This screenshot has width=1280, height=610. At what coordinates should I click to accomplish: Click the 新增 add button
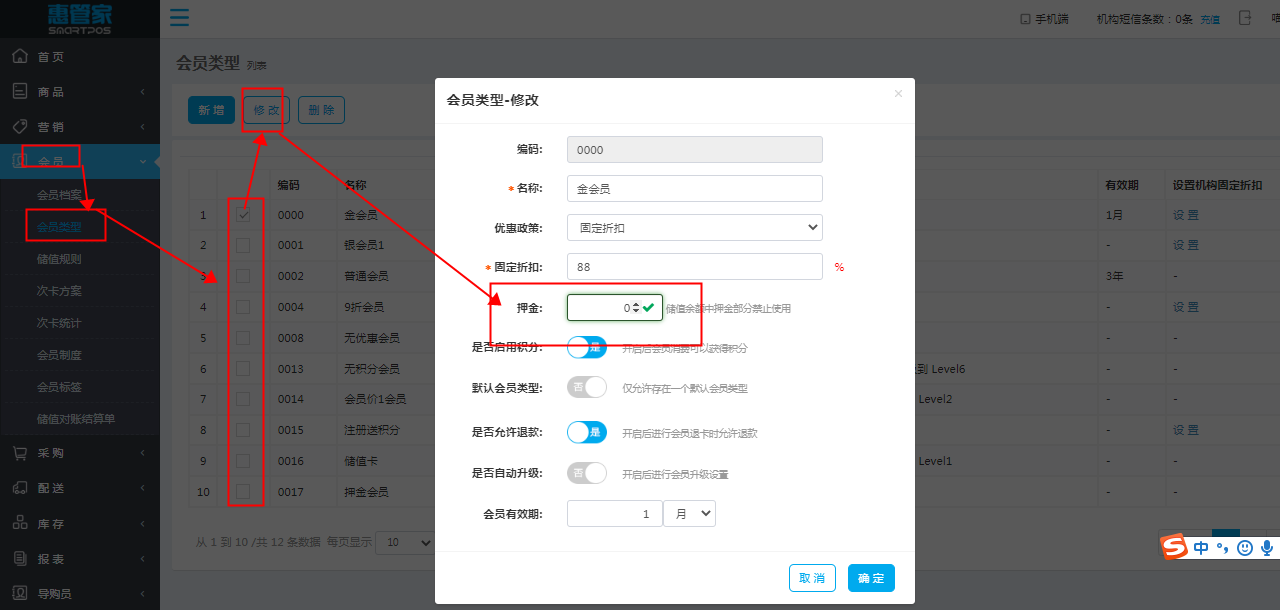point(211,110)
